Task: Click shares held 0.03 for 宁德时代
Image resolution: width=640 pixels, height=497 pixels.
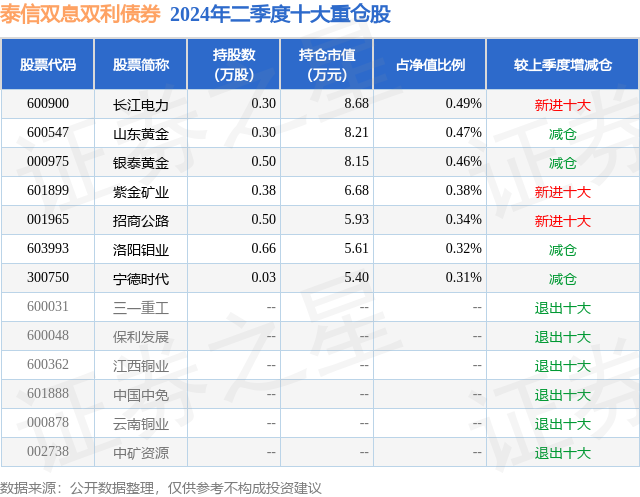Action: click(264, 277)
